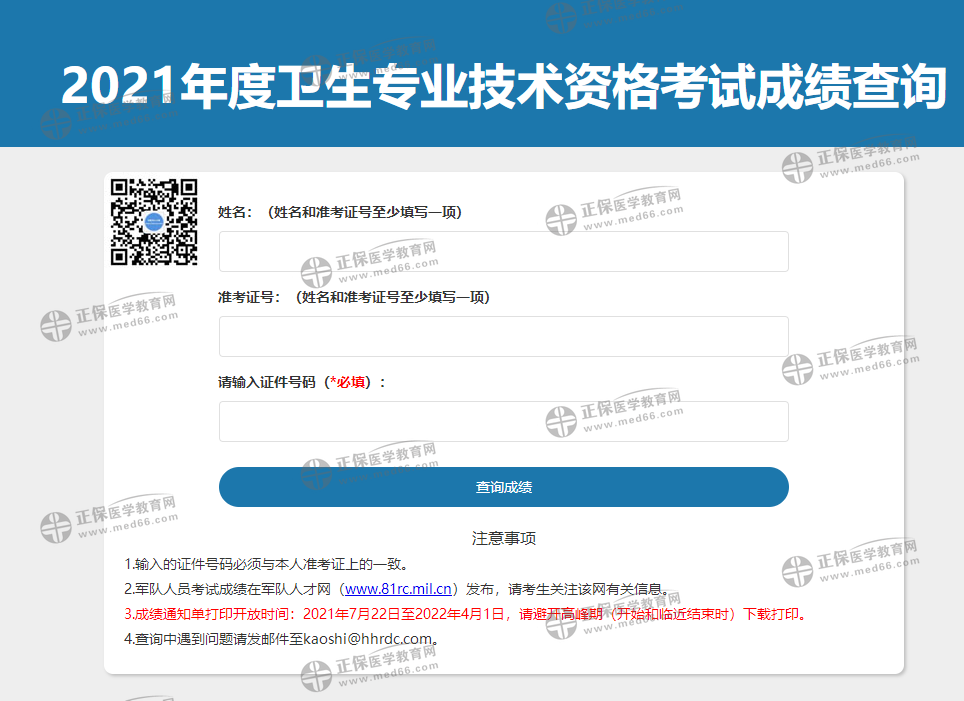
Task: Click the QR code image
Action: tap(155, 224)
